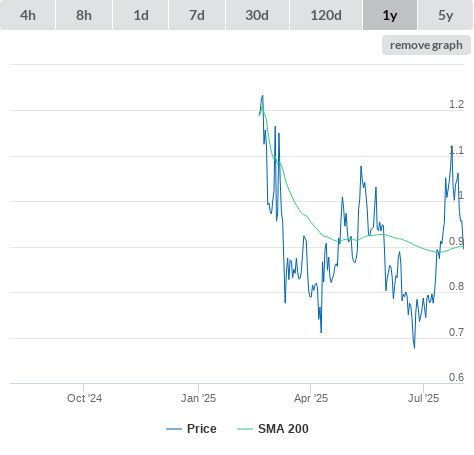Switch to the 120d range

point(326,15)
